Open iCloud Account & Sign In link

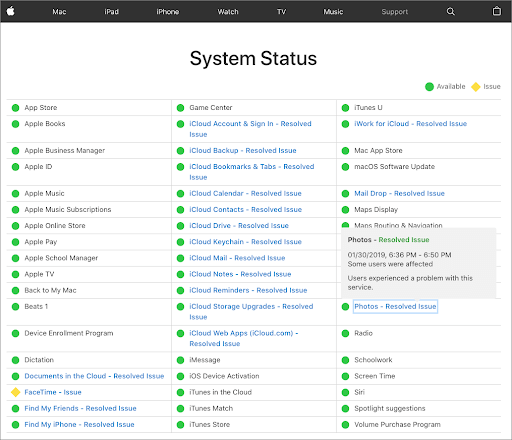[x=250, y=129]
